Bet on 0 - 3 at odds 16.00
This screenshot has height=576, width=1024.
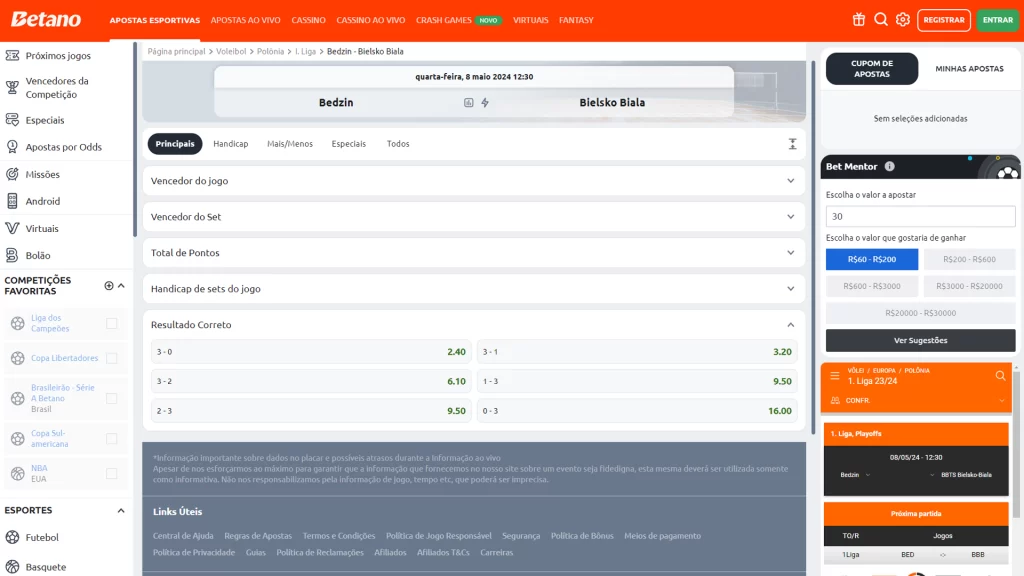click(x=637, y=411)
